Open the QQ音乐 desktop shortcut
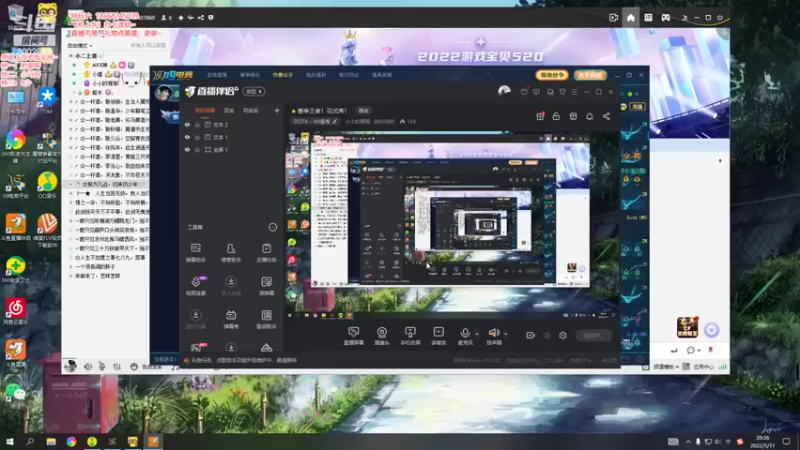This screenshot has width=800, height=450. click(47, 185)
